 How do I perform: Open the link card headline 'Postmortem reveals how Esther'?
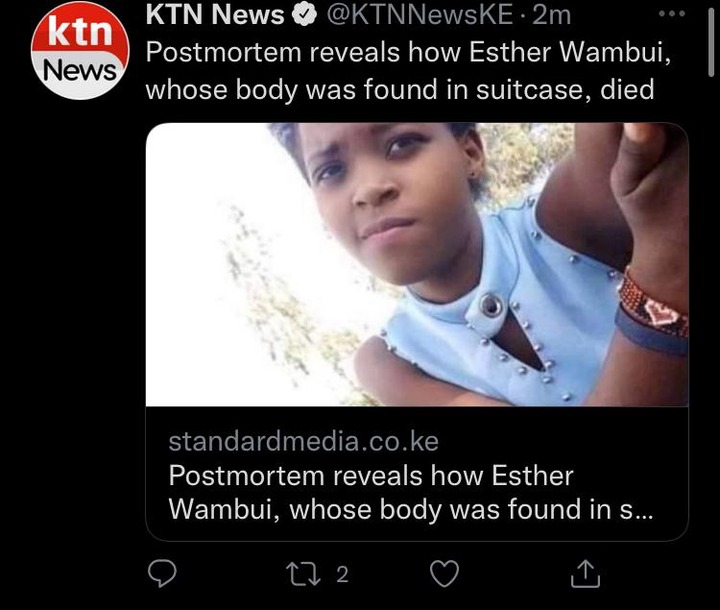[371, 475]
